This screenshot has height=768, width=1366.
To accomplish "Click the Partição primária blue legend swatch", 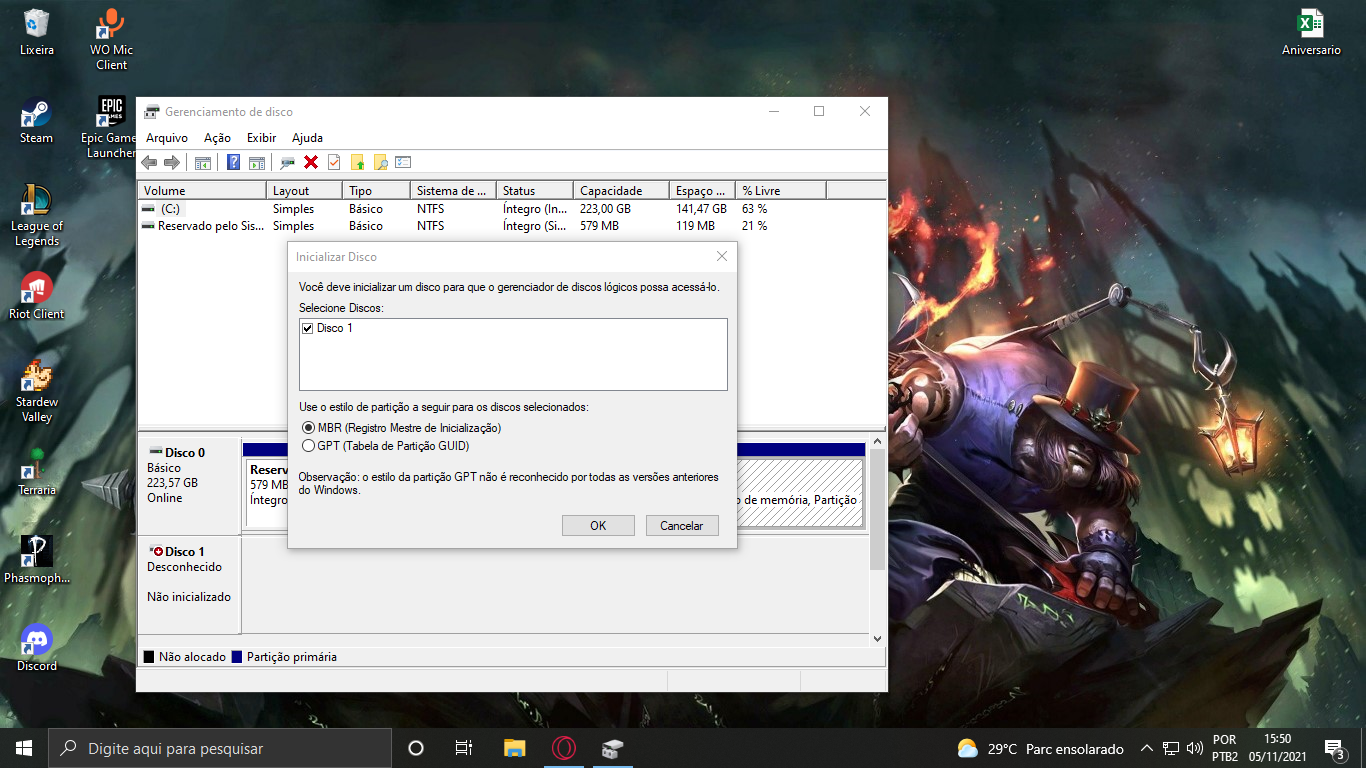I will [237, 657].
